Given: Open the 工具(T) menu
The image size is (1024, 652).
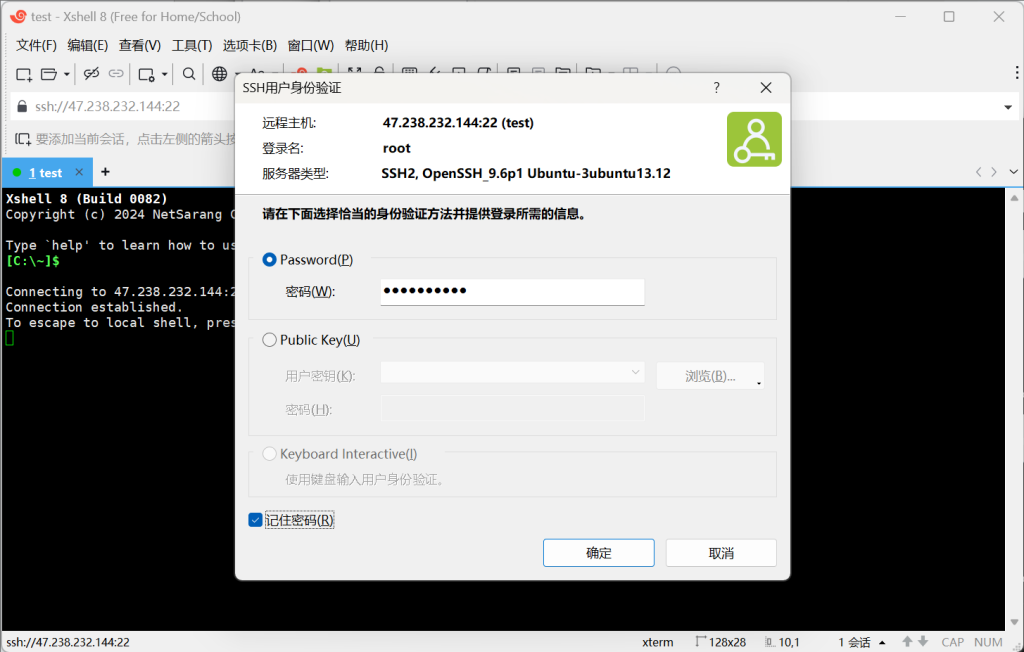Looking at the screenshot, I should click(192, 45).
